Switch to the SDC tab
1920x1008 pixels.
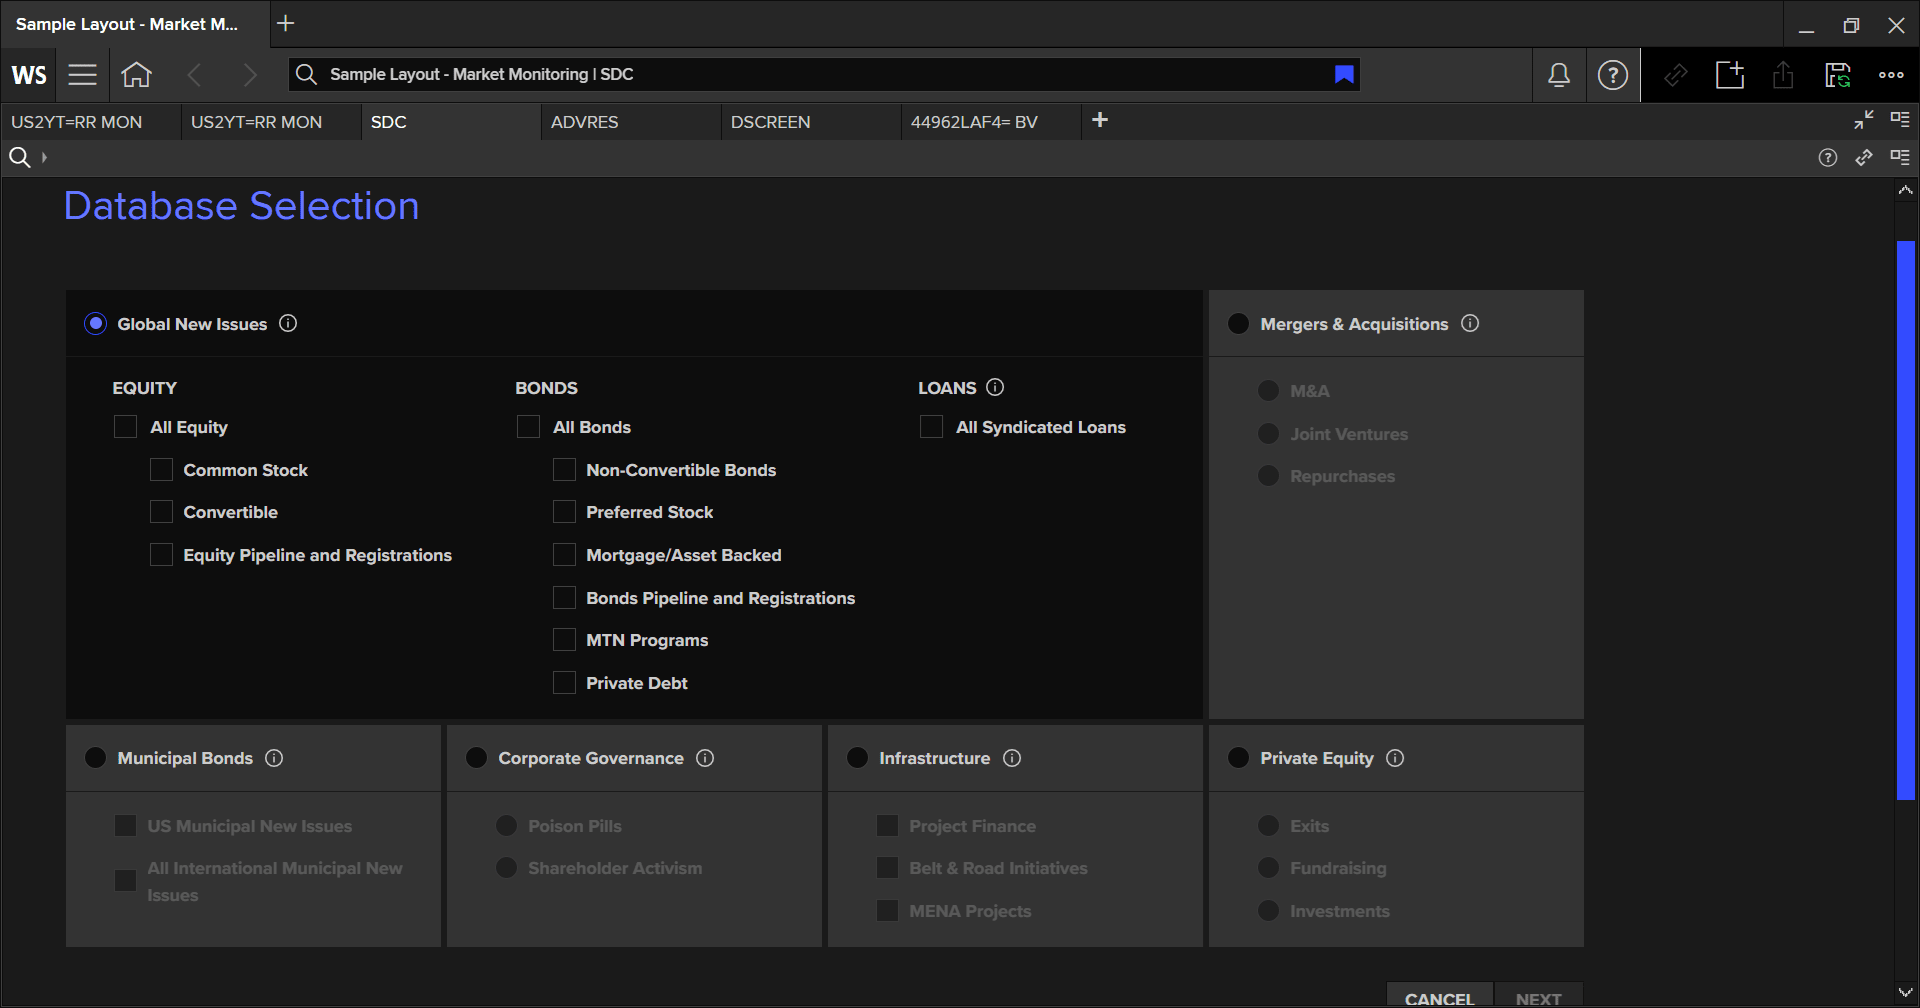coord(450,122)
